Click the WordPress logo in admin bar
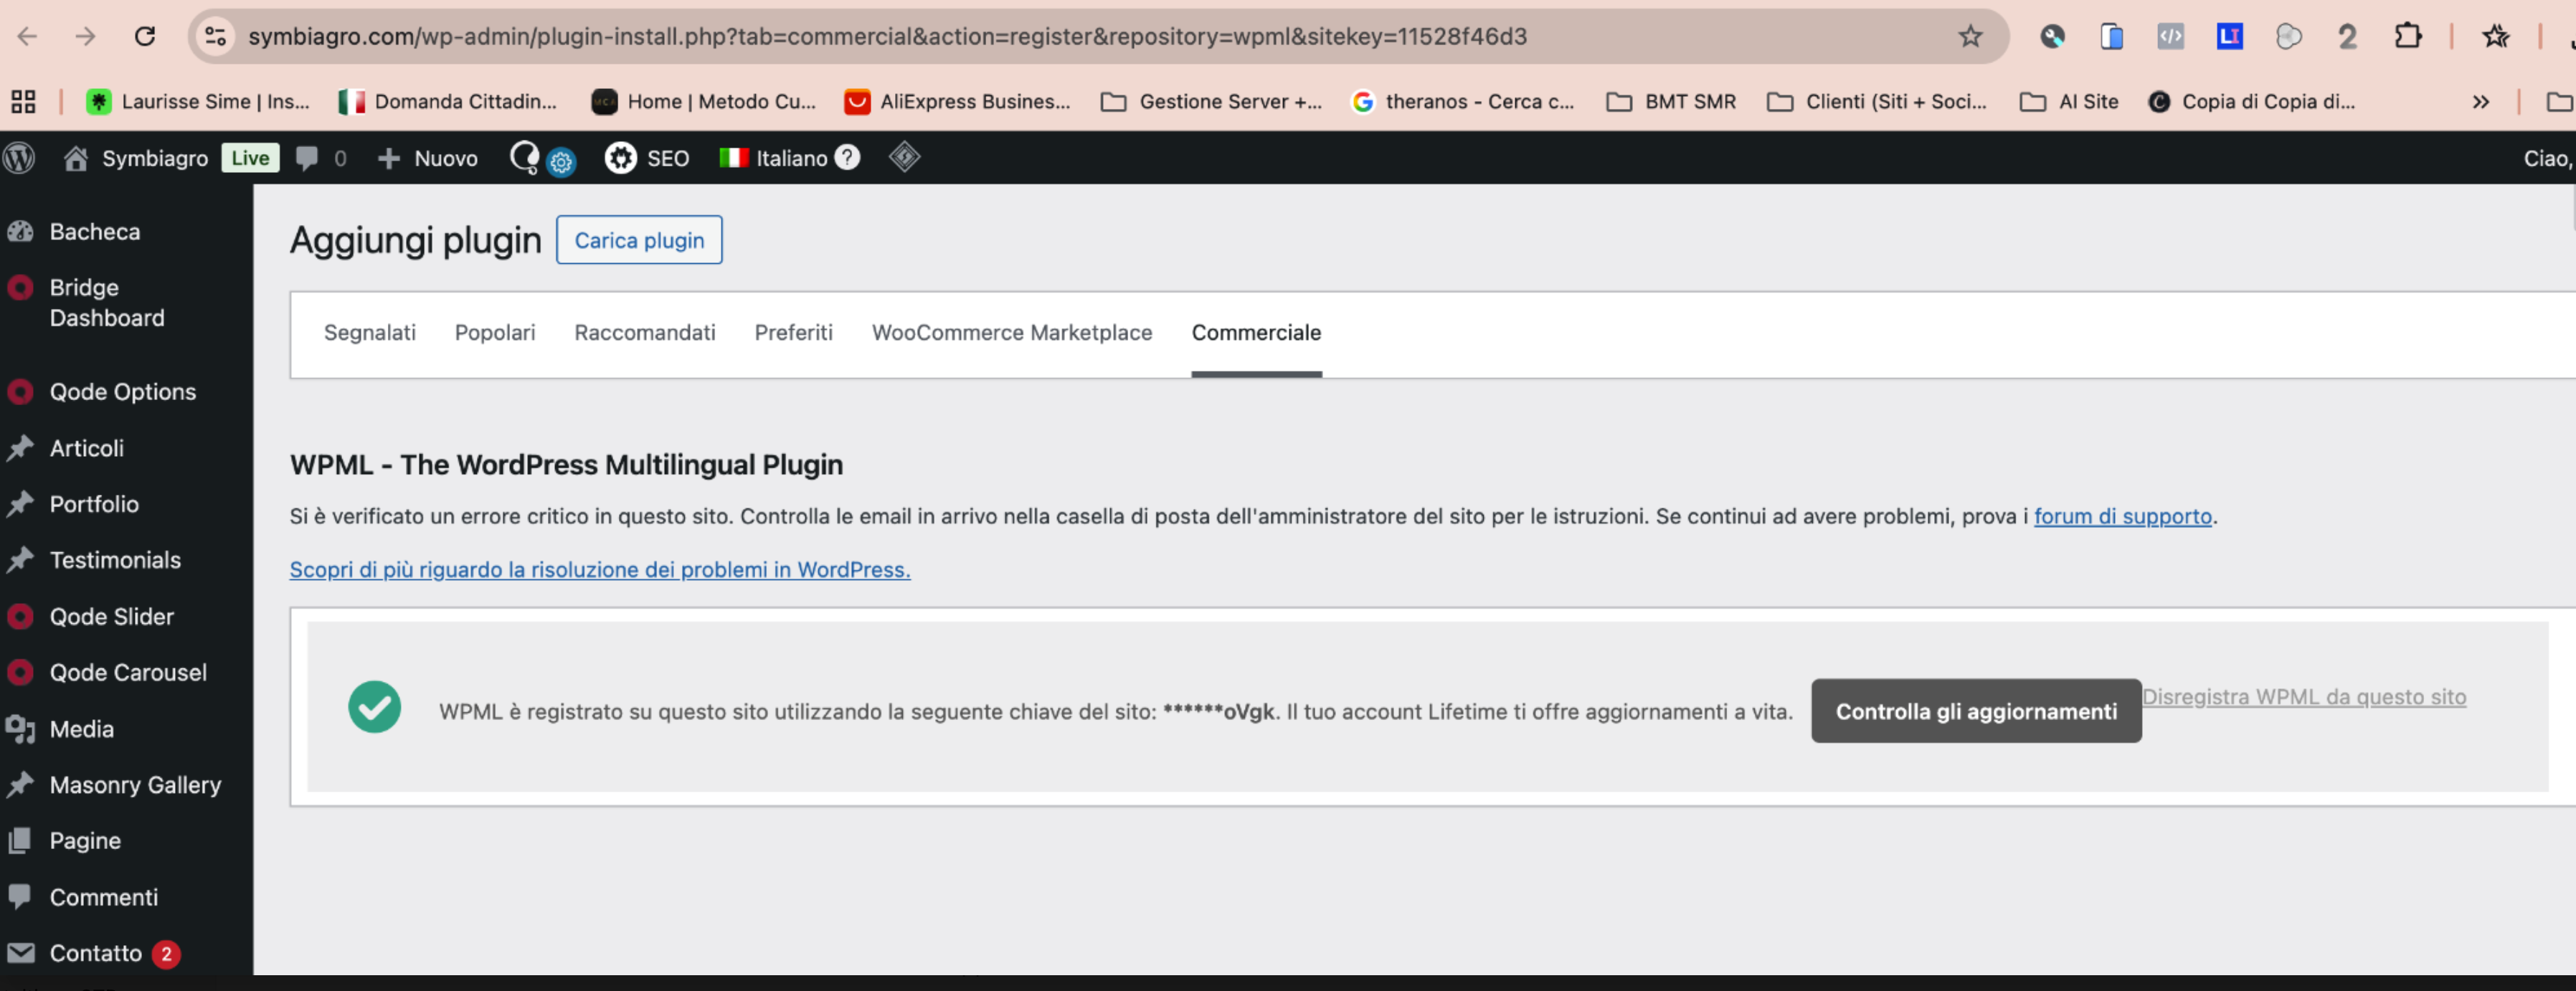This screenshot has height=991, width=2576. pos(19,158)
